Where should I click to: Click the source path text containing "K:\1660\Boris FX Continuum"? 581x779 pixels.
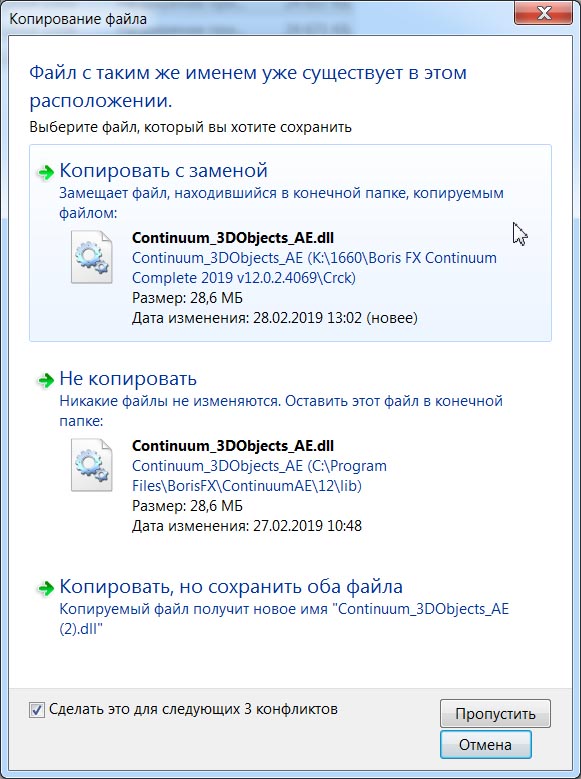pyautogui.click(x=314, y=268)
